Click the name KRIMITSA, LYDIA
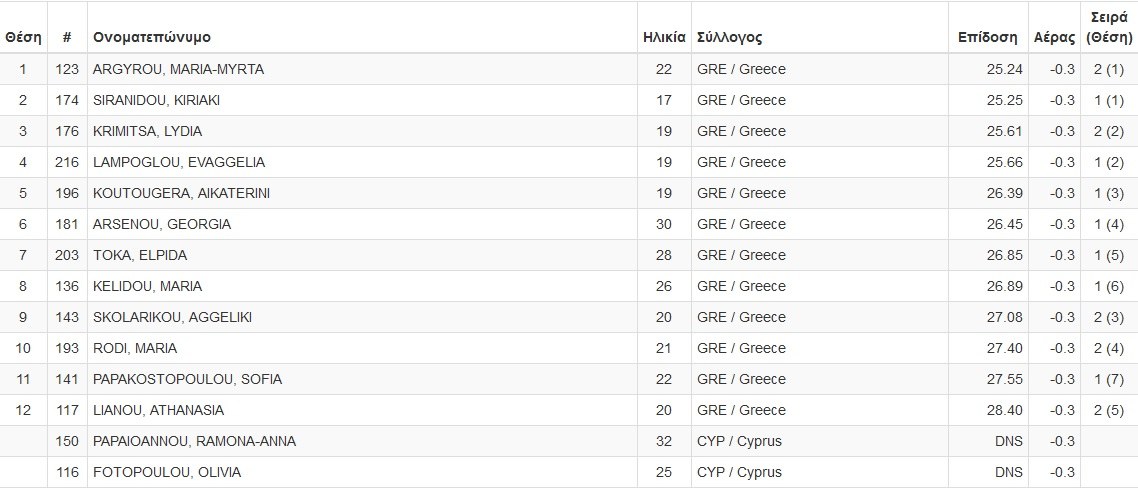Viewport: 1138px width, 493px height. pos(147,131)
